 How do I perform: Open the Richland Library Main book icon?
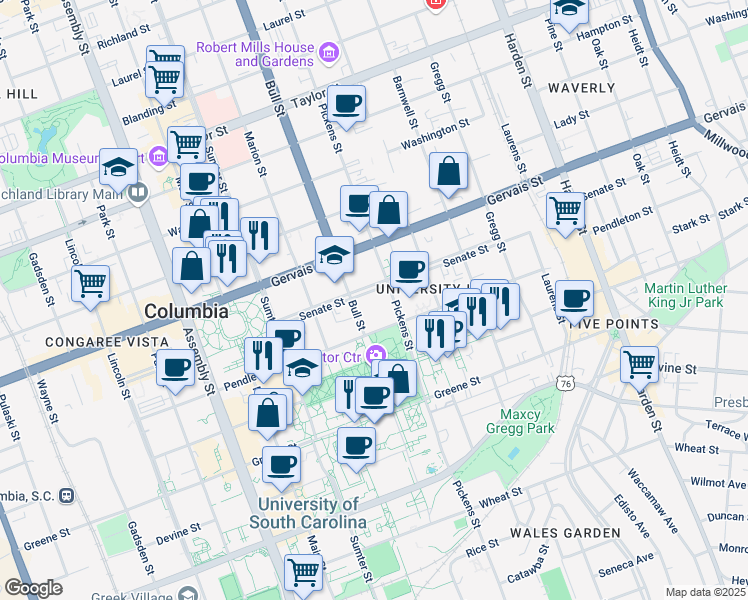[138, 193]
